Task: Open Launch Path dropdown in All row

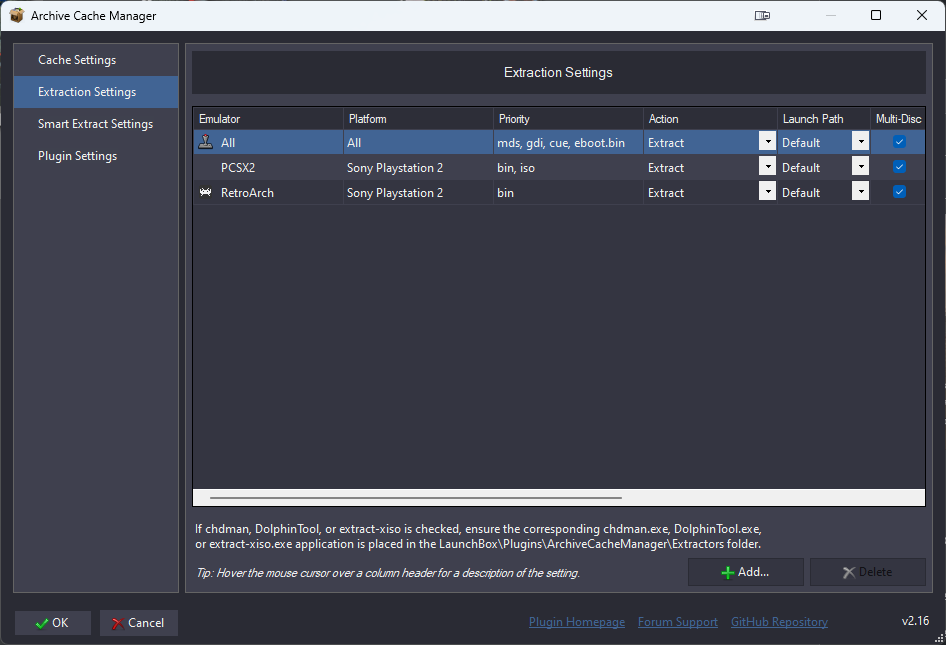Action: pyautogui.click(x=860, y=142)
